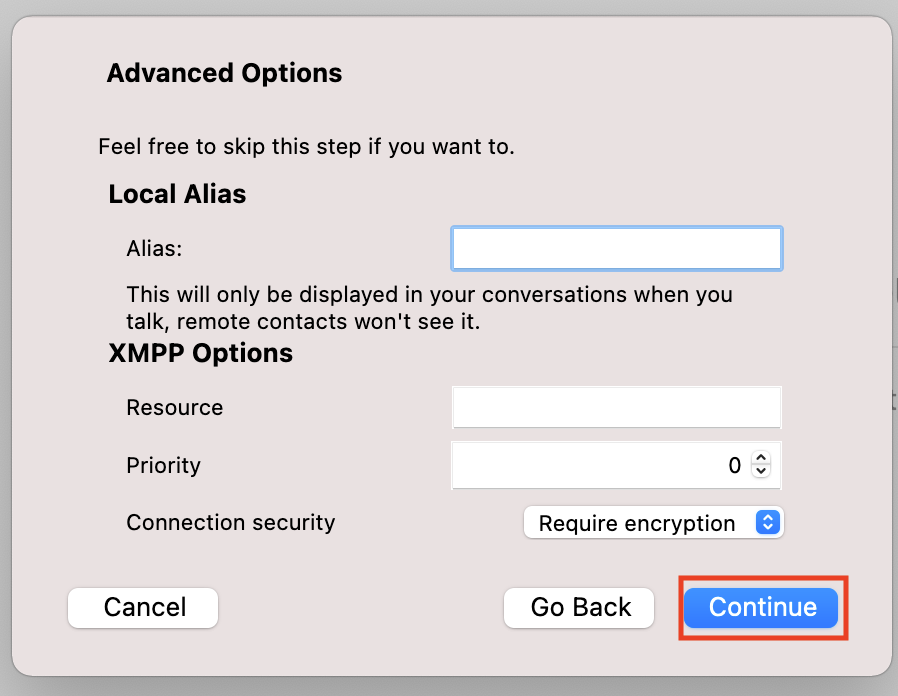
Task: Click the blue chevron on Require encryption
Action: (x=767, y=522)
